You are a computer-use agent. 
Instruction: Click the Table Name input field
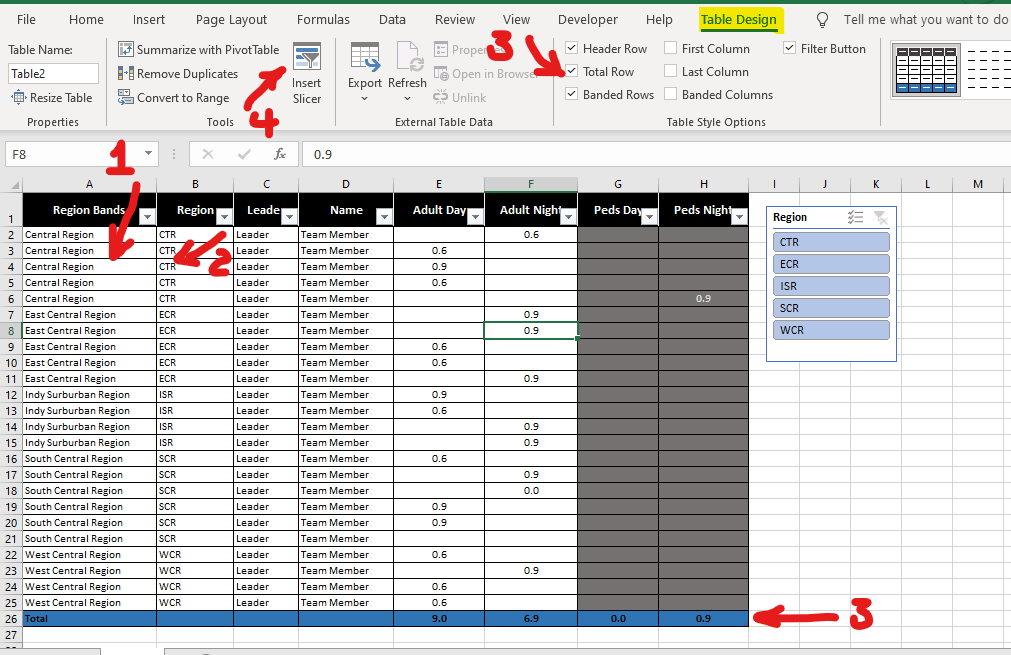coord(54,73)
